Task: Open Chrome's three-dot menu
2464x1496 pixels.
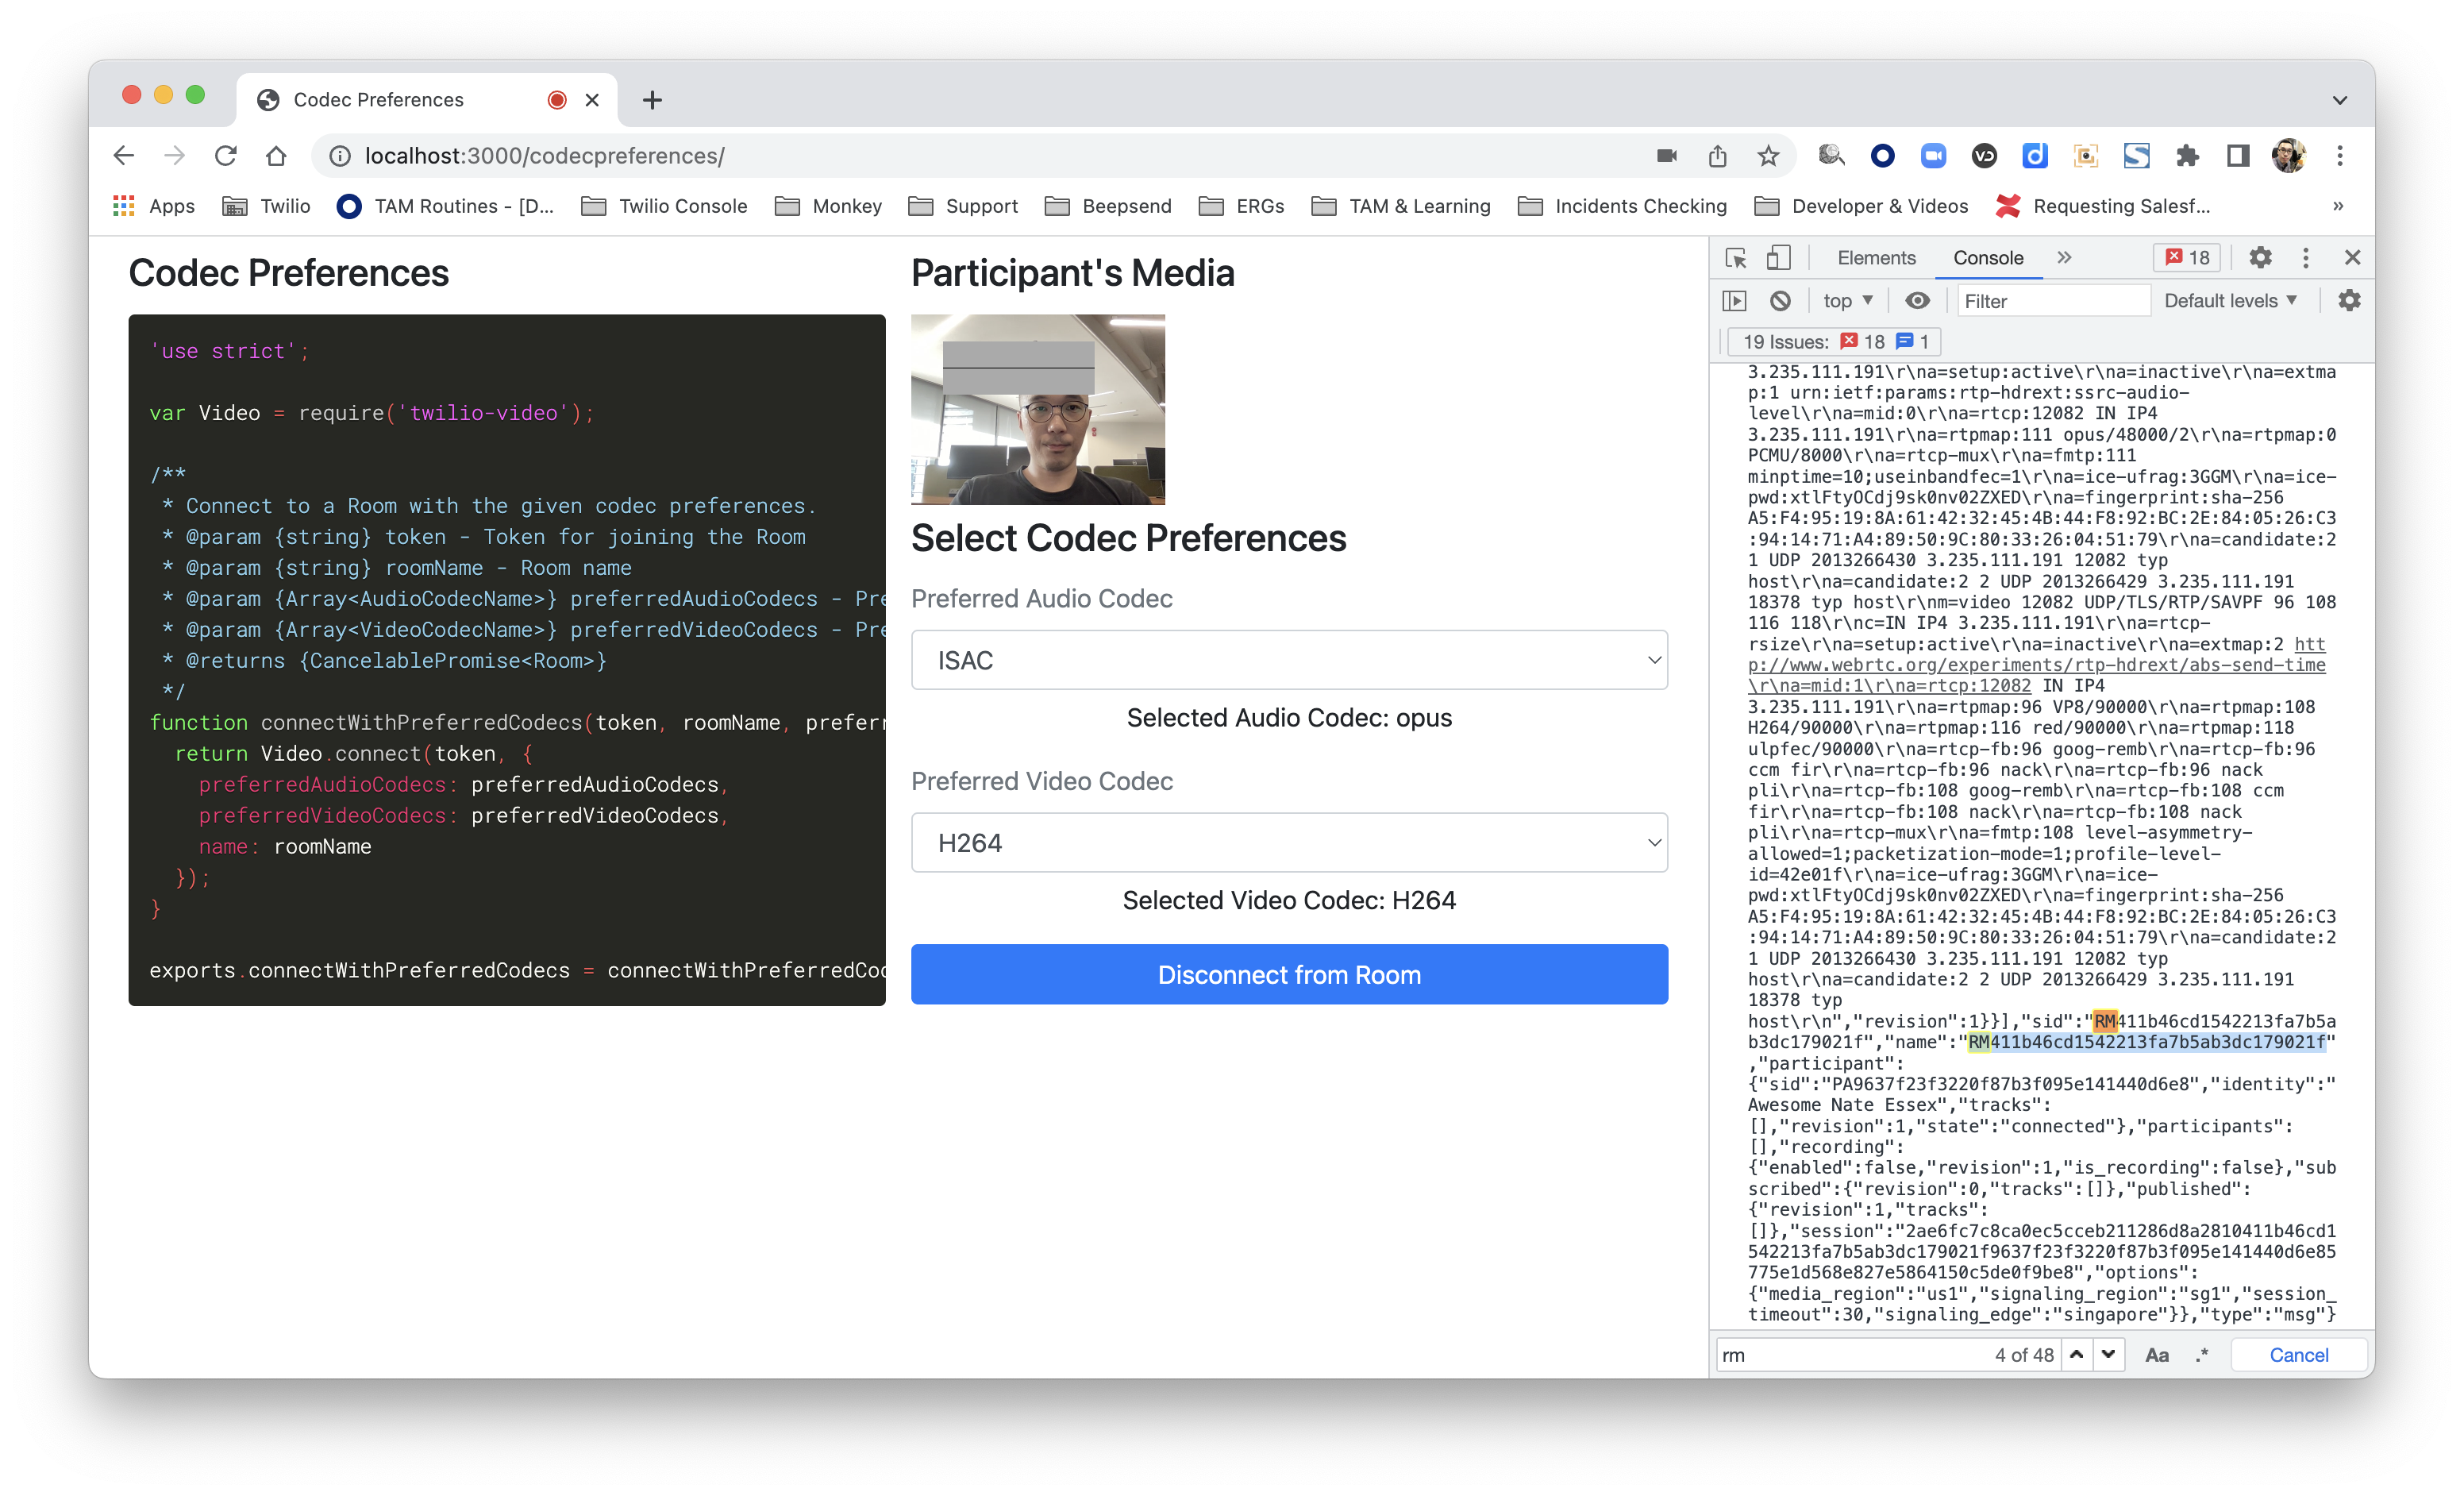Action: [2340, 156]
